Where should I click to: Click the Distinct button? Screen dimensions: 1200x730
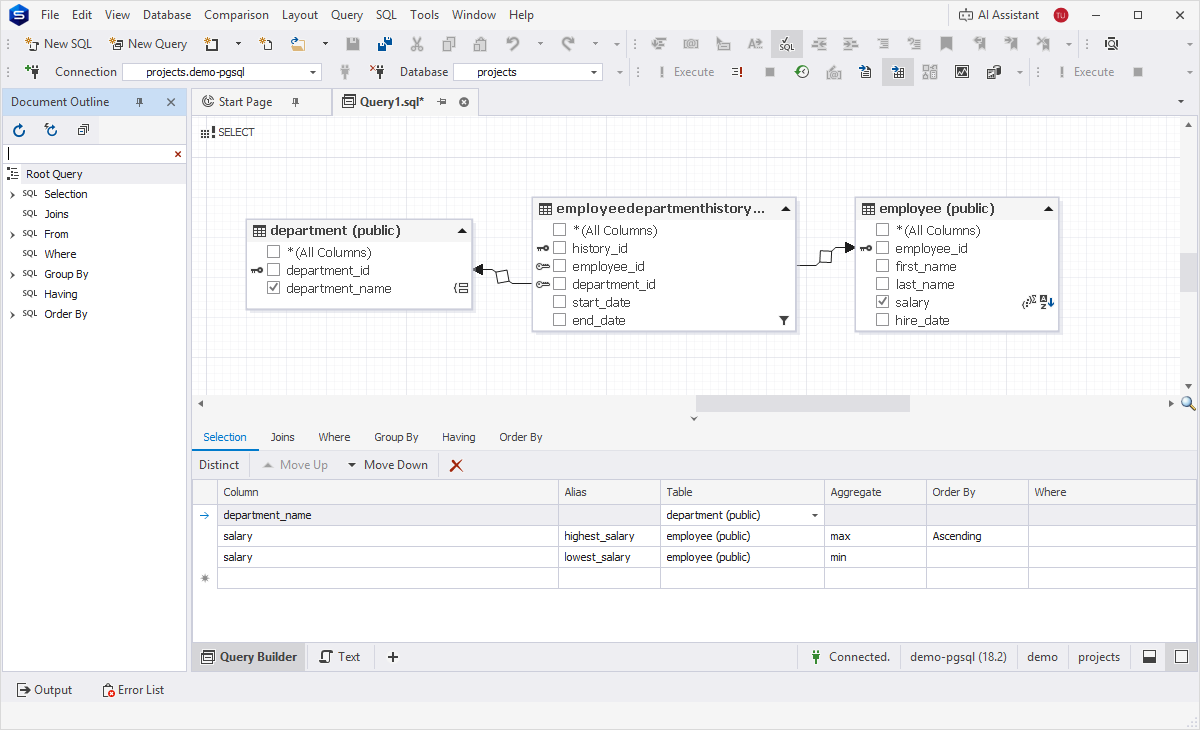click(219, 465)
